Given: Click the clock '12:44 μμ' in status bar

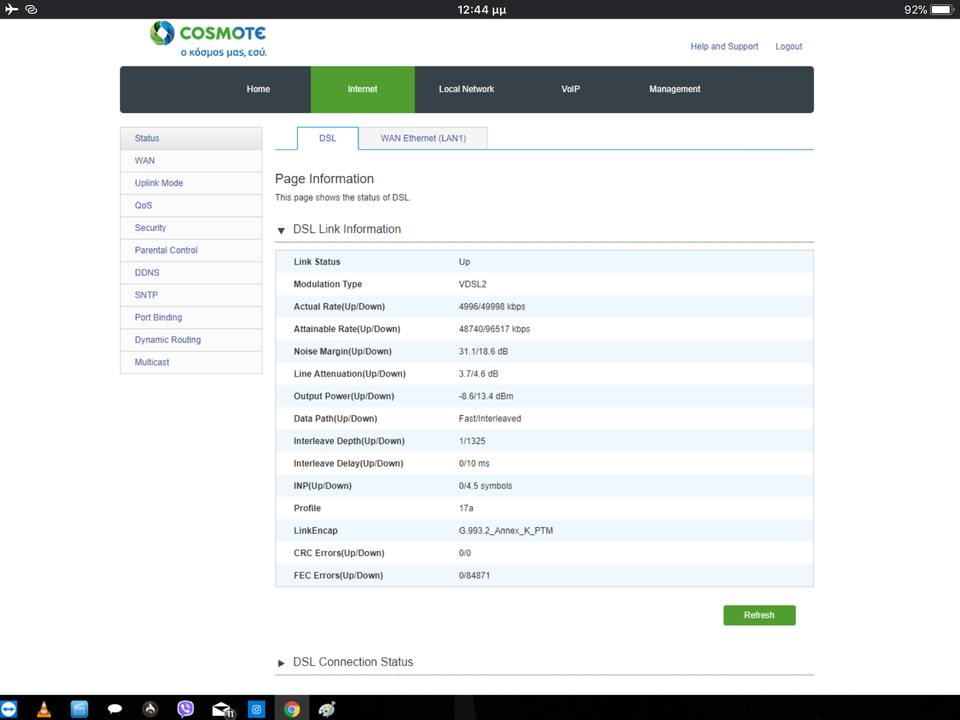Looking at the screenshot, I should 482,9.
